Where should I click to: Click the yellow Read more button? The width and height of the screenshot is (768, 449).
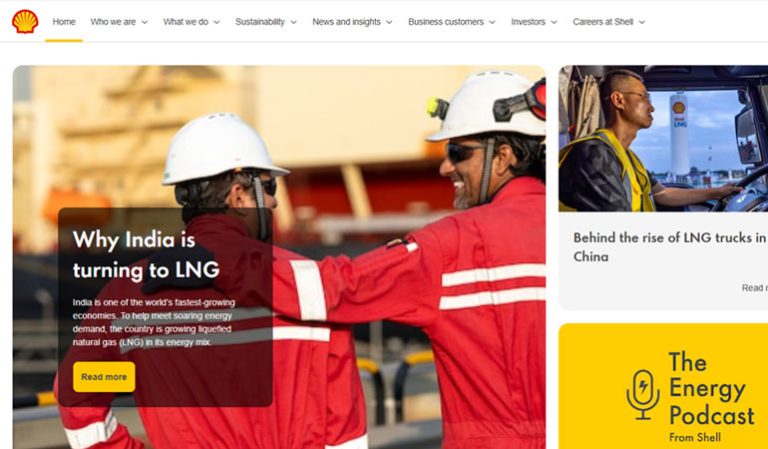point(104,377)
